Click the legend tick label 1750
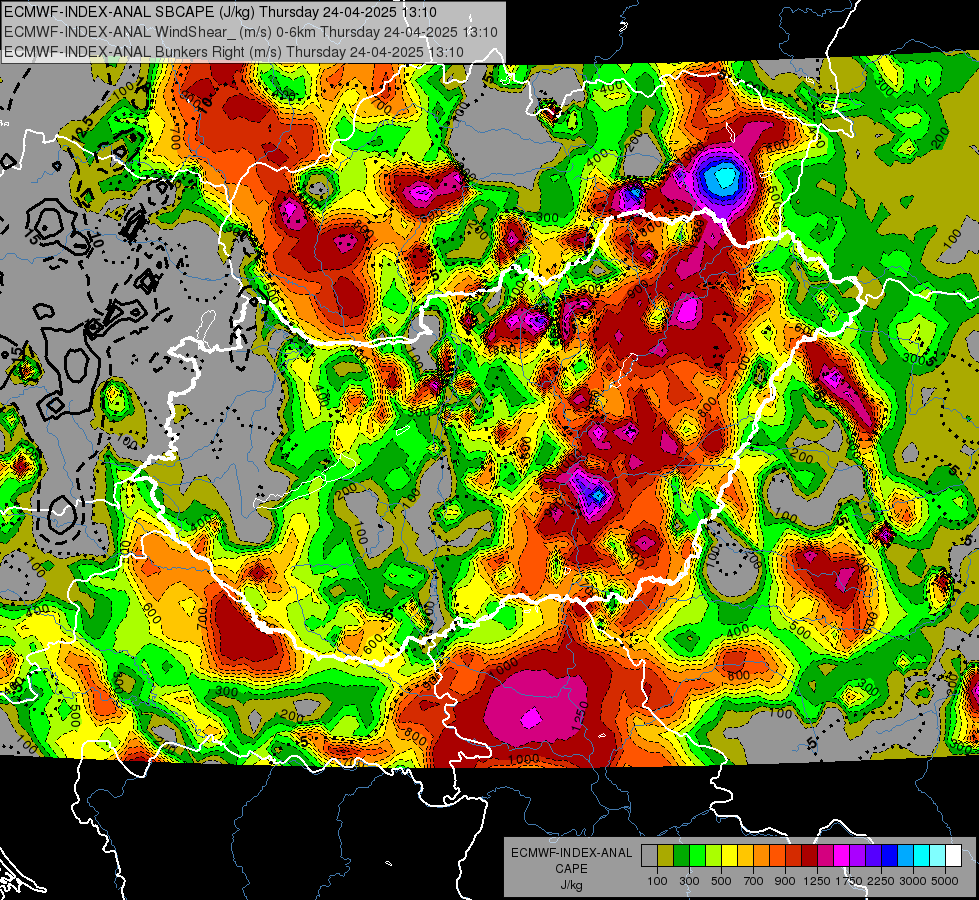This screenshot has width=979, height=900. [x=849, y=881]
